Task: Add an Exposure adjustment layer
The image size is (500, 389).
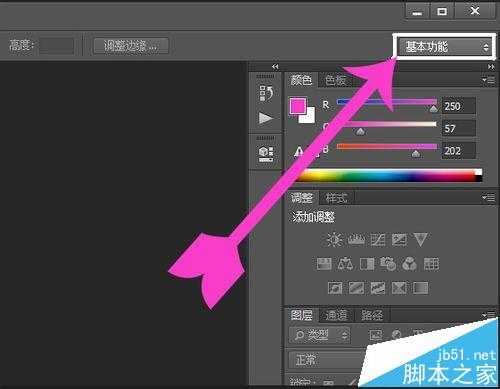Action: point(399,239)
